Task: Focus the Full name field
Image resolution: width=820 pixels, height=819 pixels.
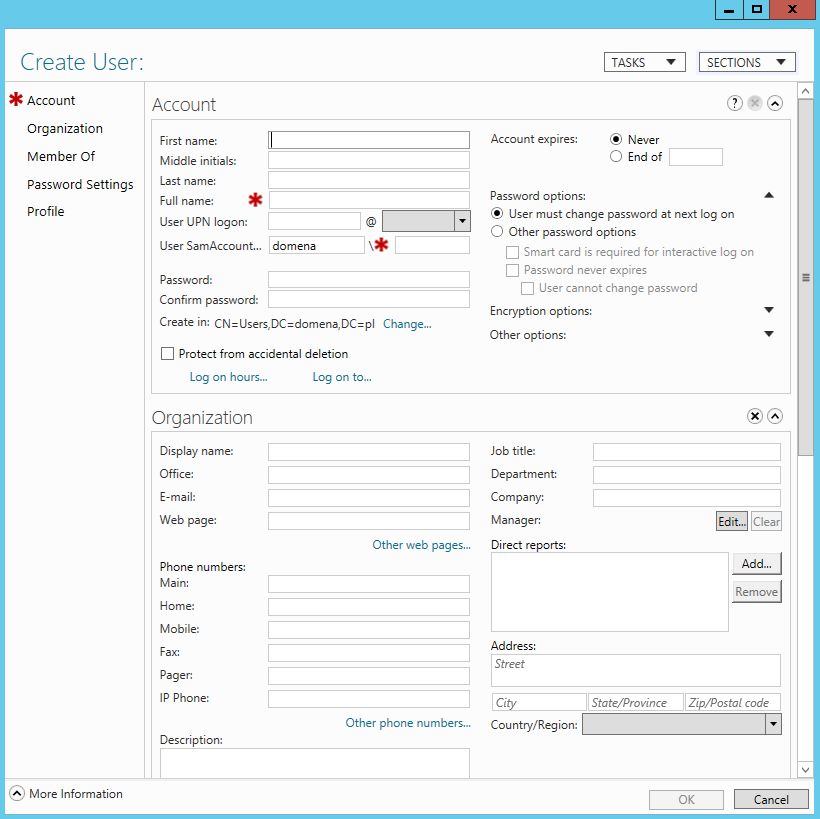Action: point(369,200)
